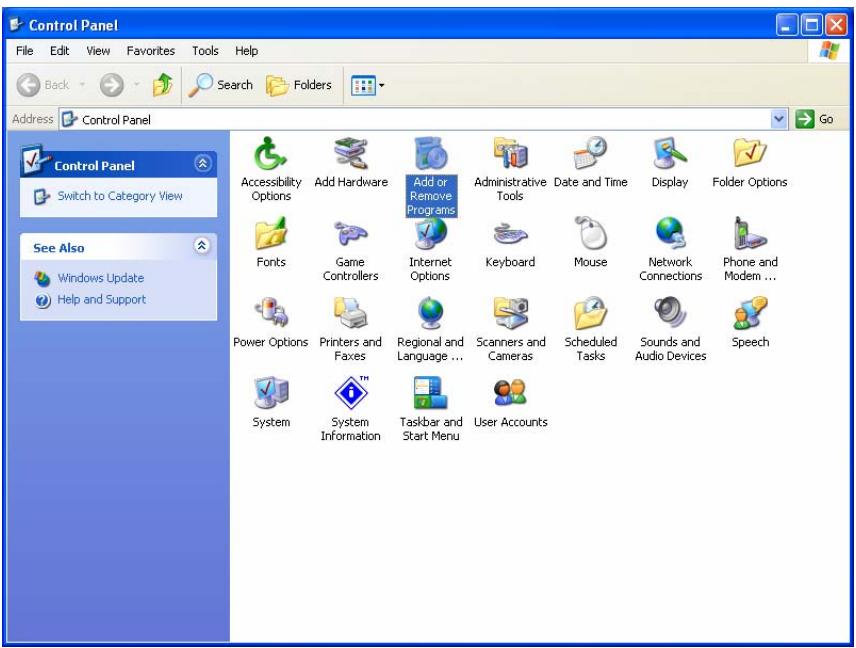Open Scheduled Tasks folder
The image size is (856, 648).
(590, 329)
